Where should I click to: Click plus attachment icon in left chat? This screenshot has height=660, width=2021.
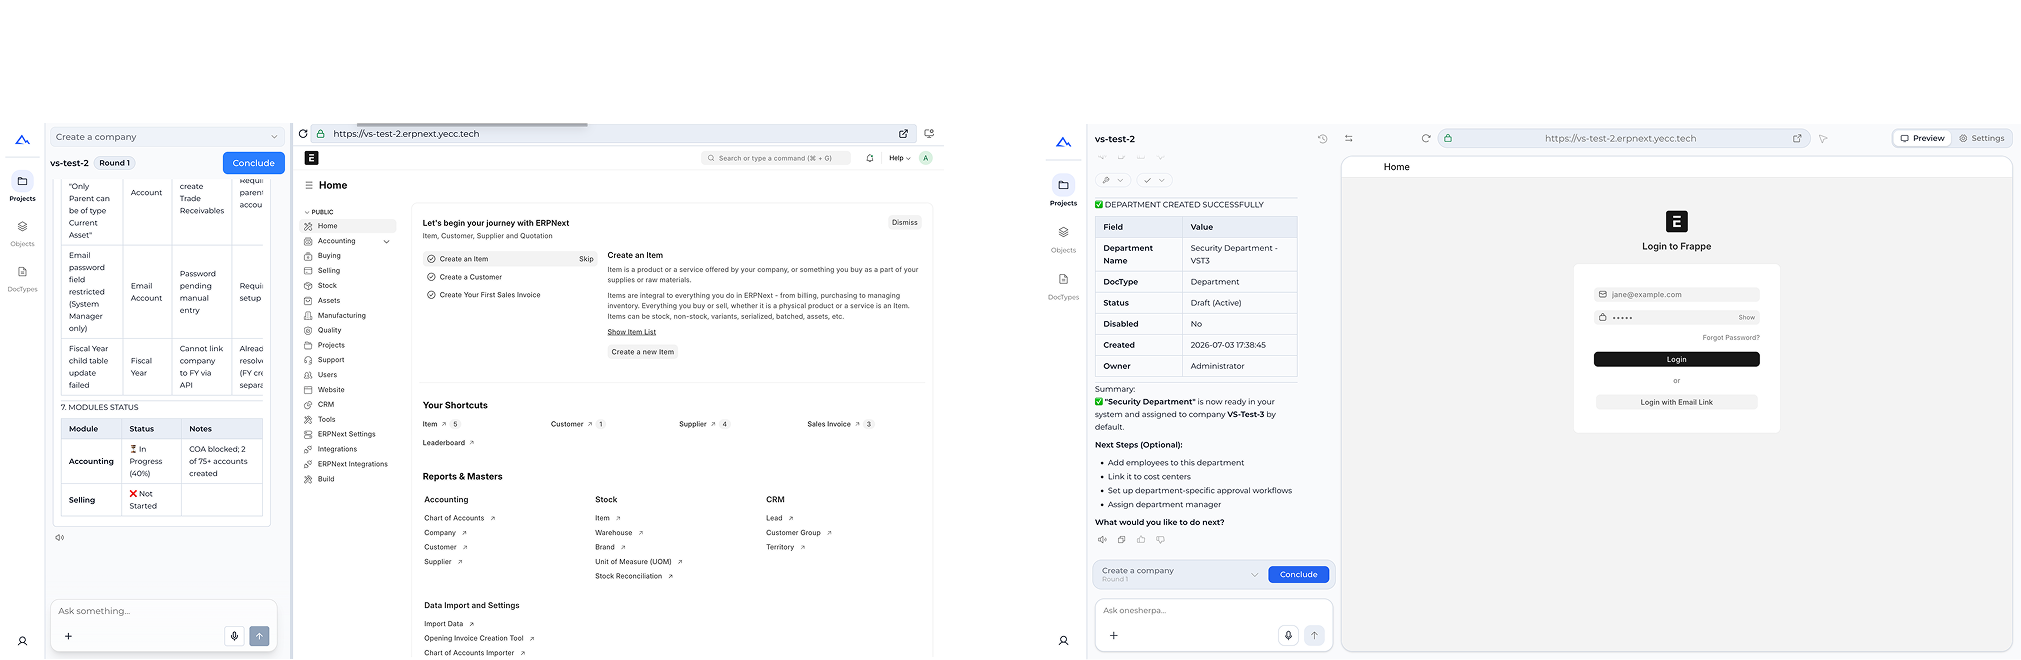68,636
